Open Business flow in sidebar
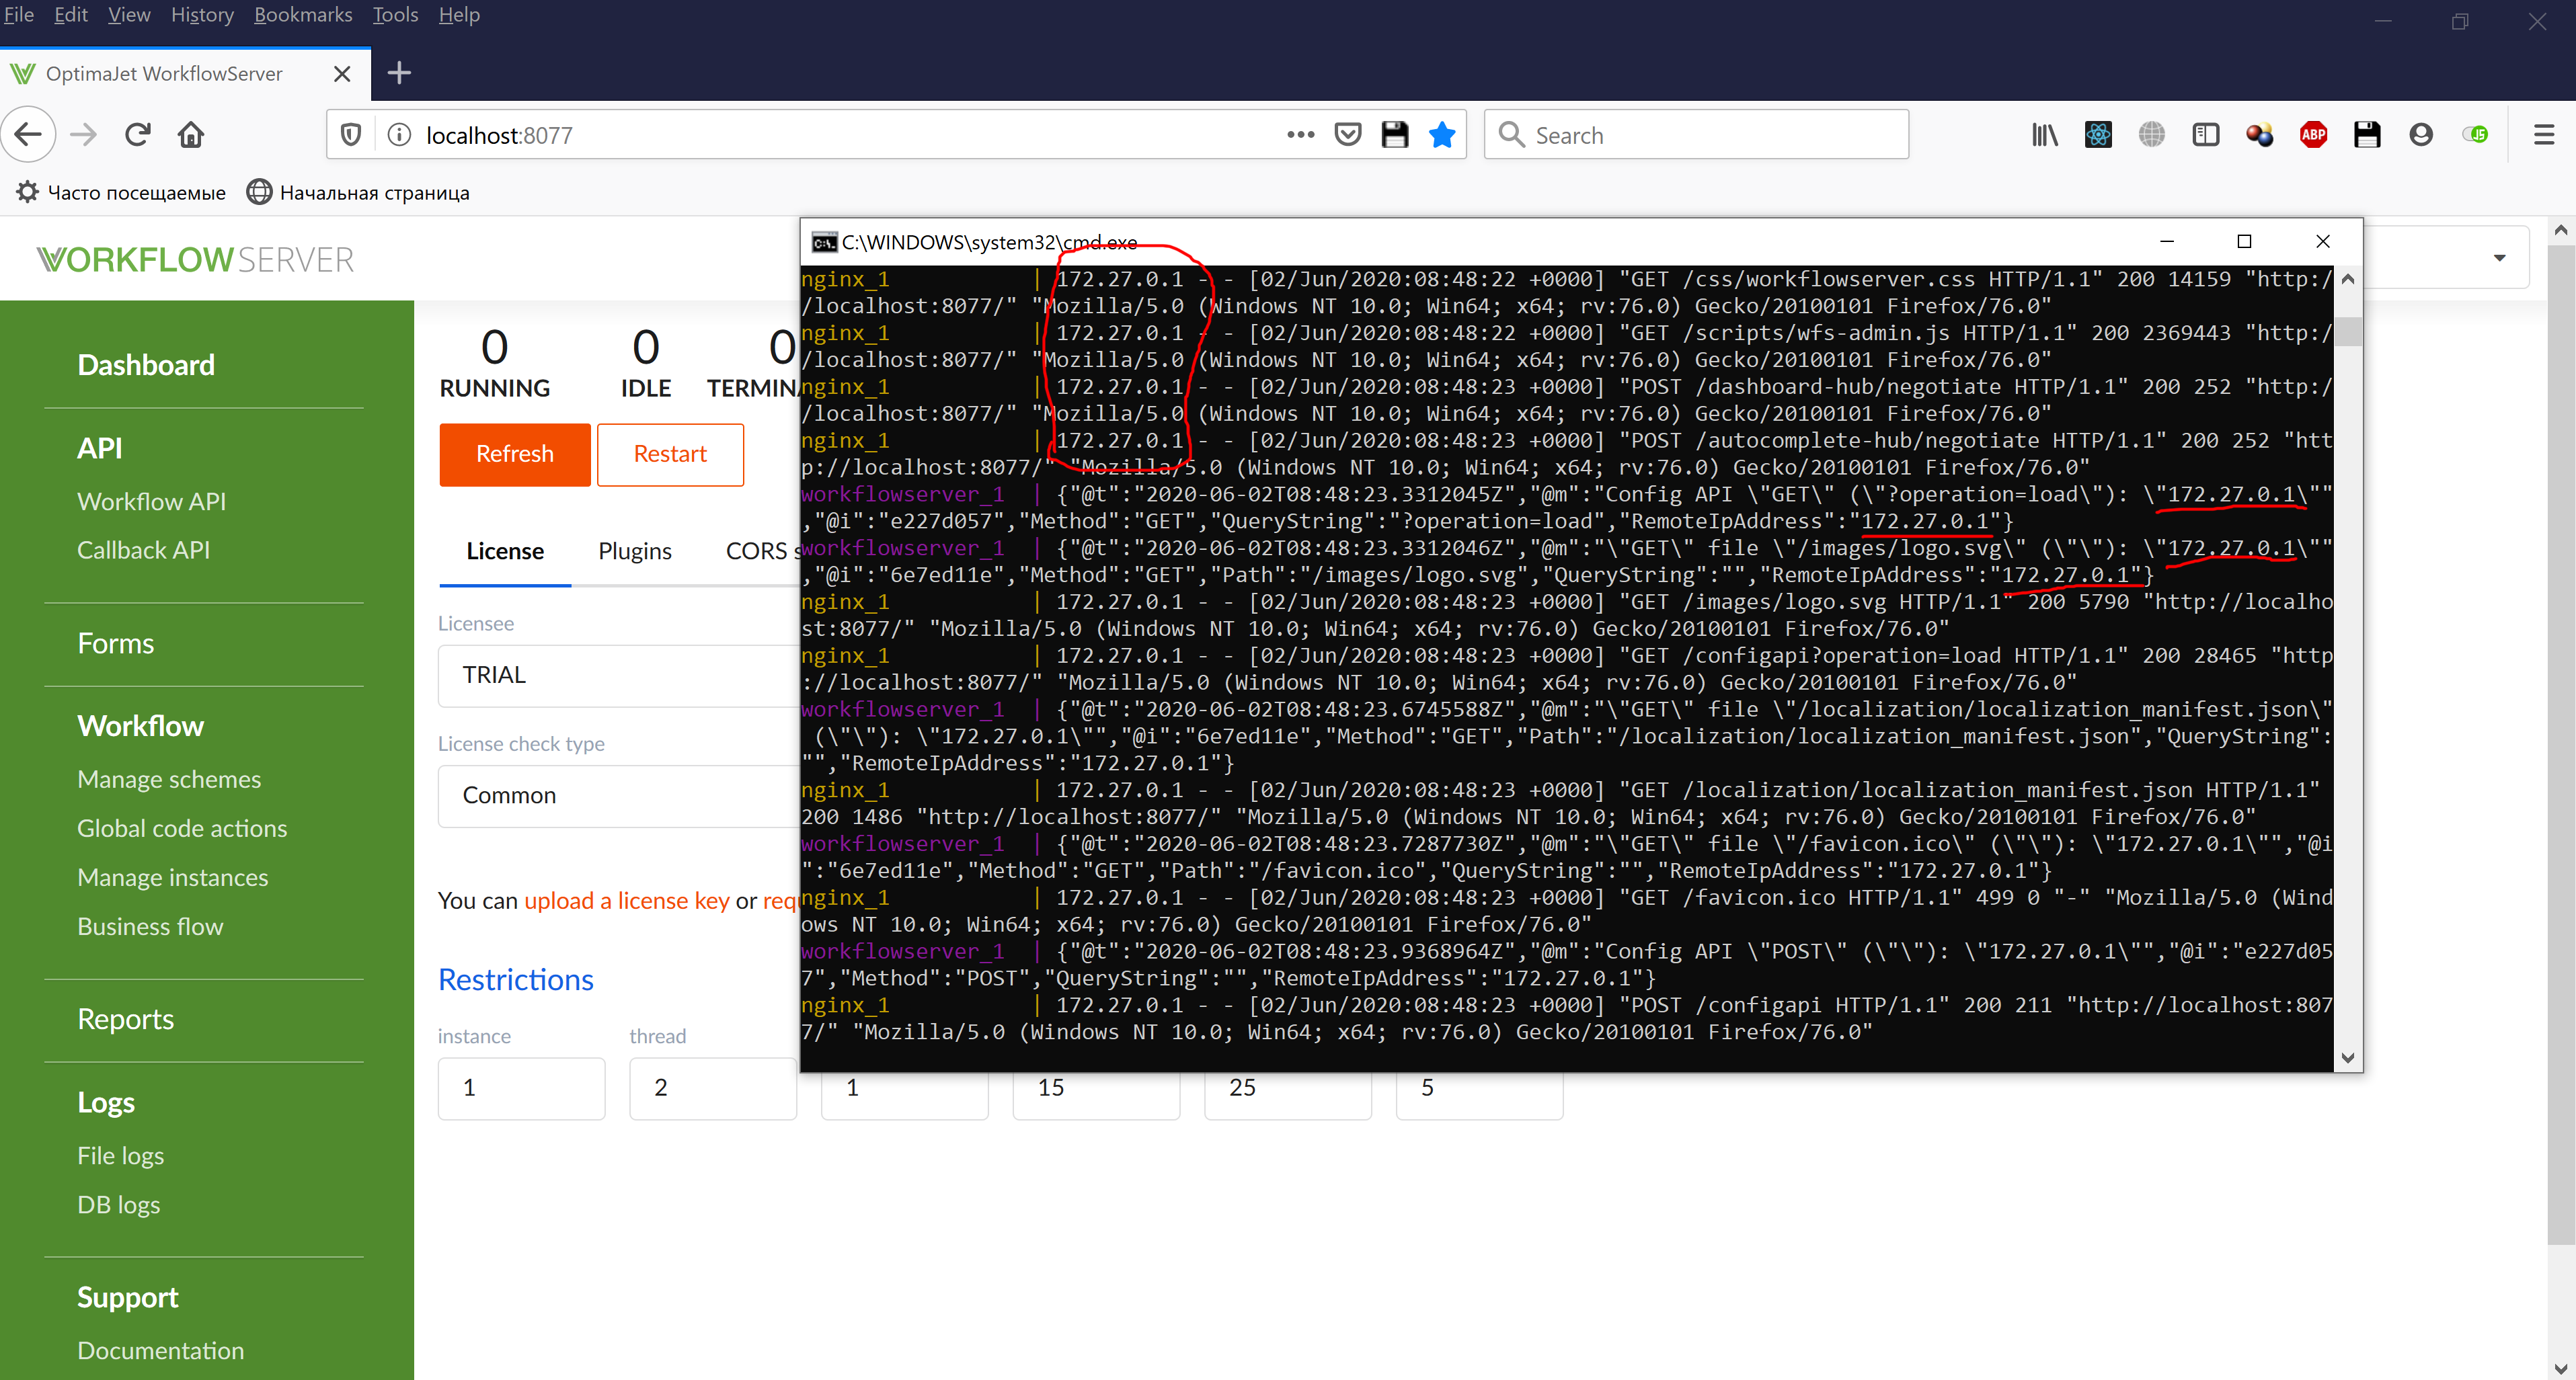 coord(150,926)
